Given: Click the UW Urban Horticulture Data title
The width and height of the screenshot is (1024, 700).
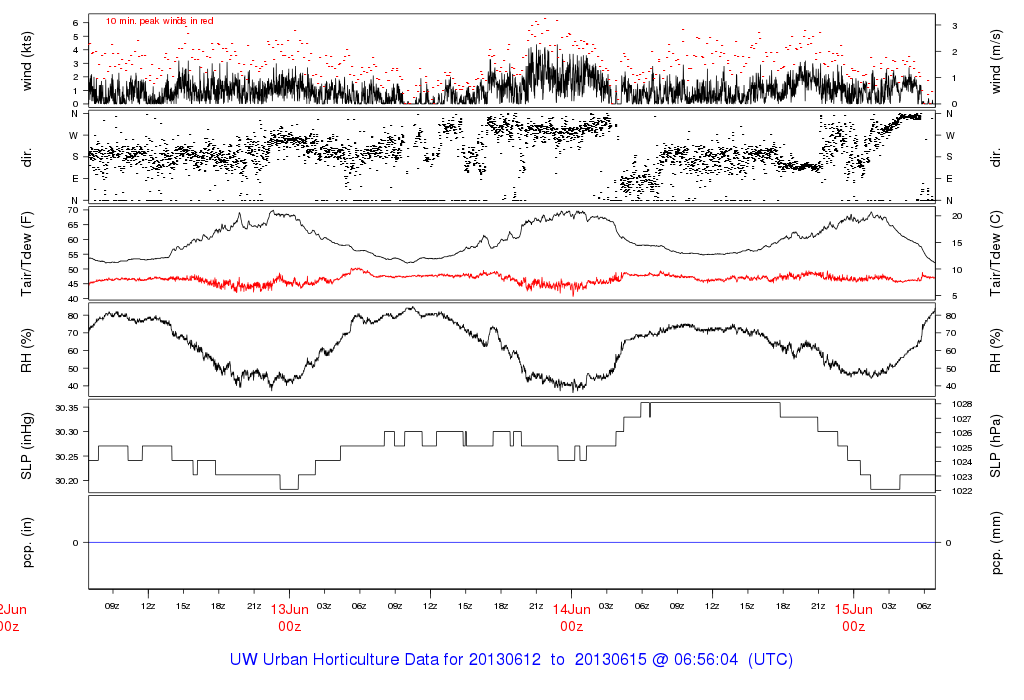Looking at the screenshot, I should 512,660.
